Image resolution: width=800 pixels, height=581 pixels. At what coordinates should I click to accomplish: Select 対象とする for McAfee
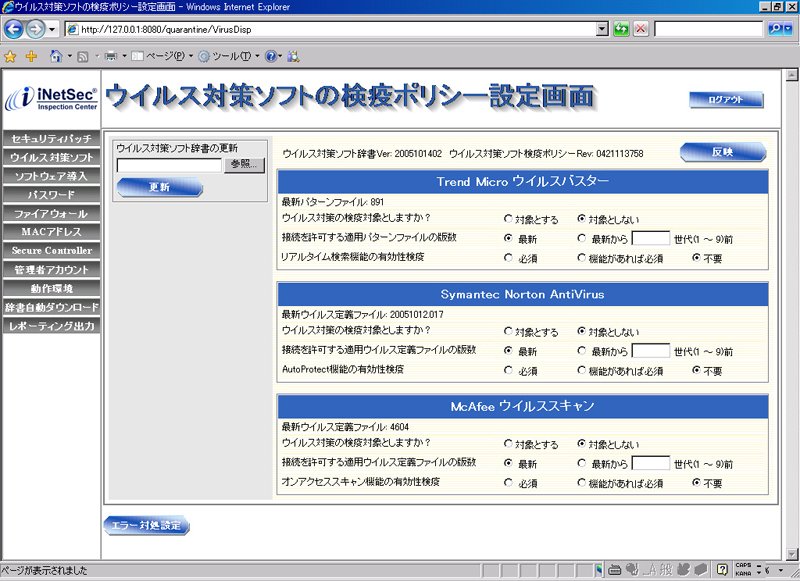tap(508, 444)
